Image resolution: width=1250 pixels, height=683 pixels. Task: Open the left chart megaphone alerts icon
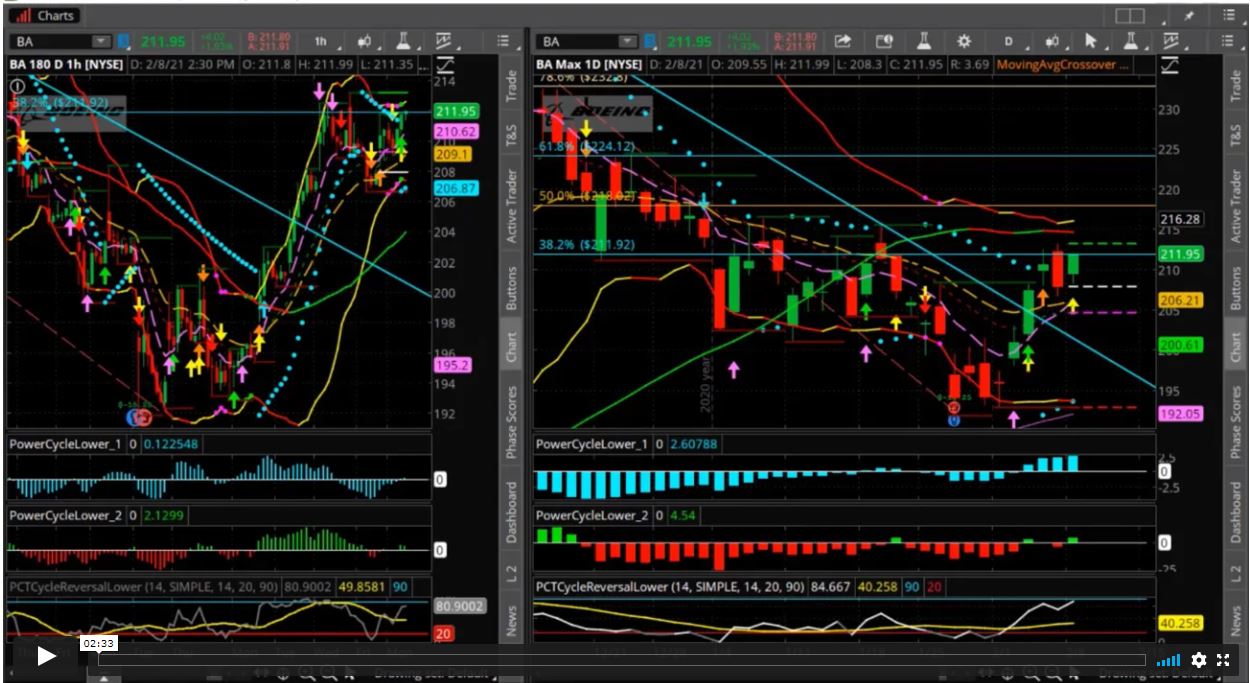point(365,41)
